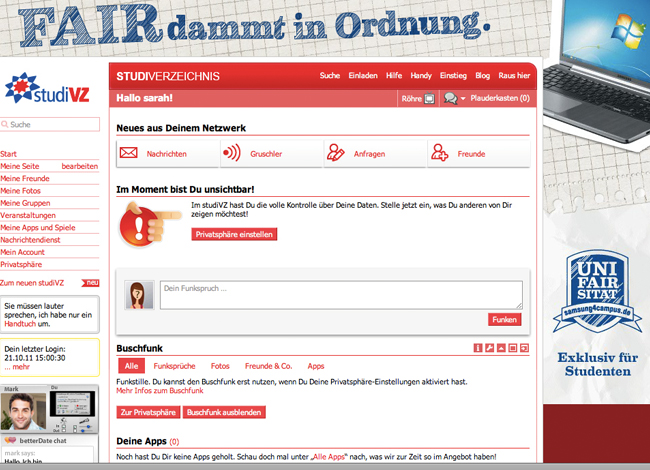The image size is (650, 470).
Task: Switch to the Fotos Buschfunk tab
Action: point(220,366)
